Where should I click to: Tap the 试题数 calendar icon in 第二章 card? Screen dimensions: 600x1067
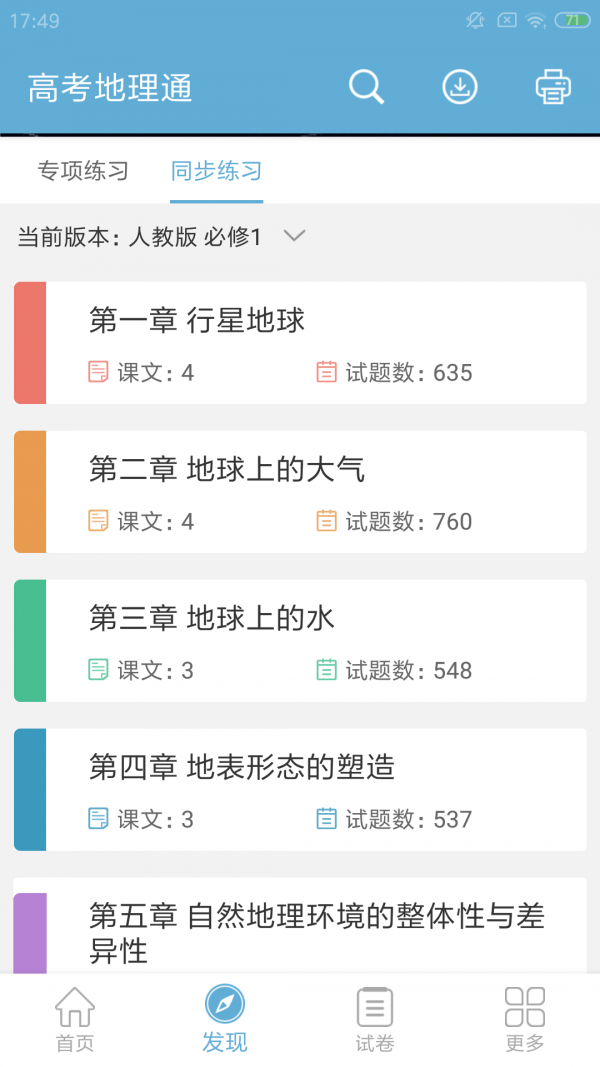pyautogui.click(x=325, y=520)
